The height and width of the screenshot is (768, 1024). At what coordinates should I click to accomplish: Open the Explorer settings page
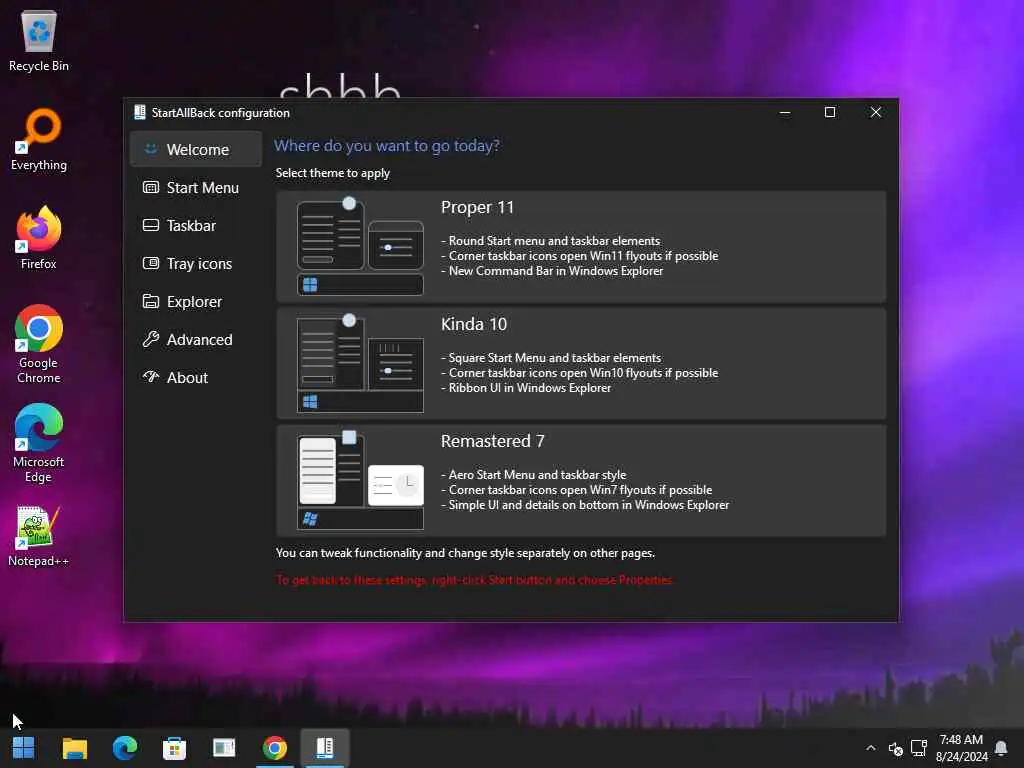point(196,301)
